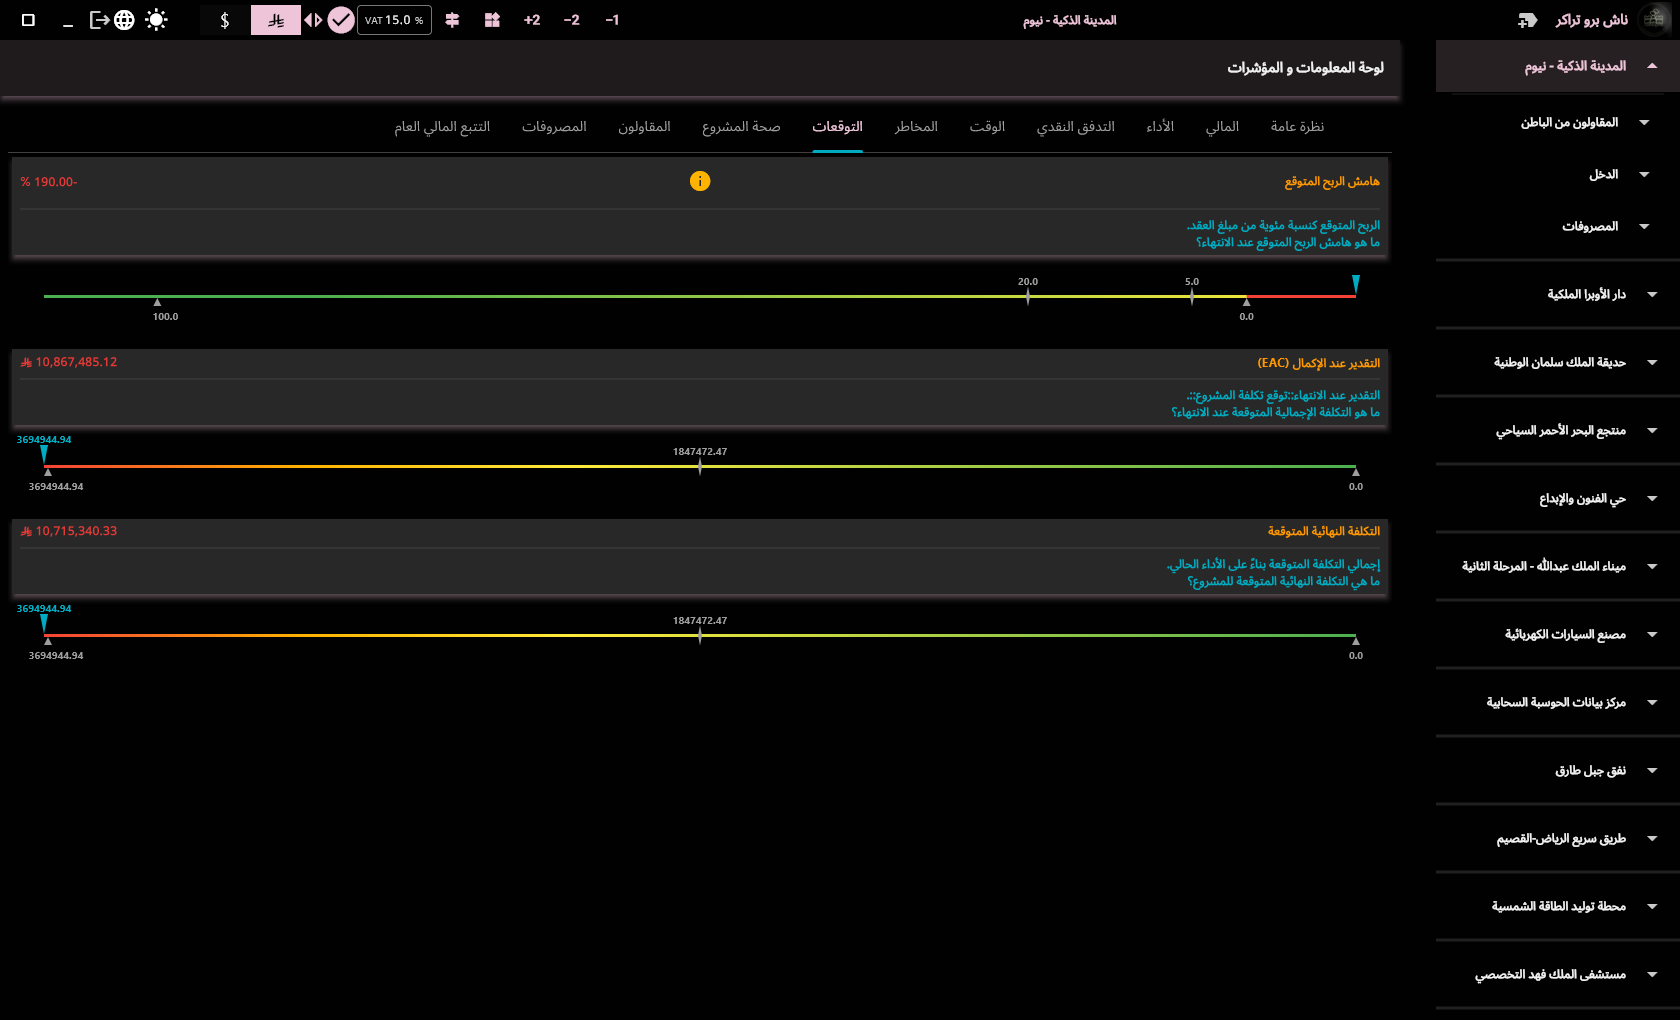Click the orange info icon
The height and width of the screenshot is (1020, 1680).
700,181
